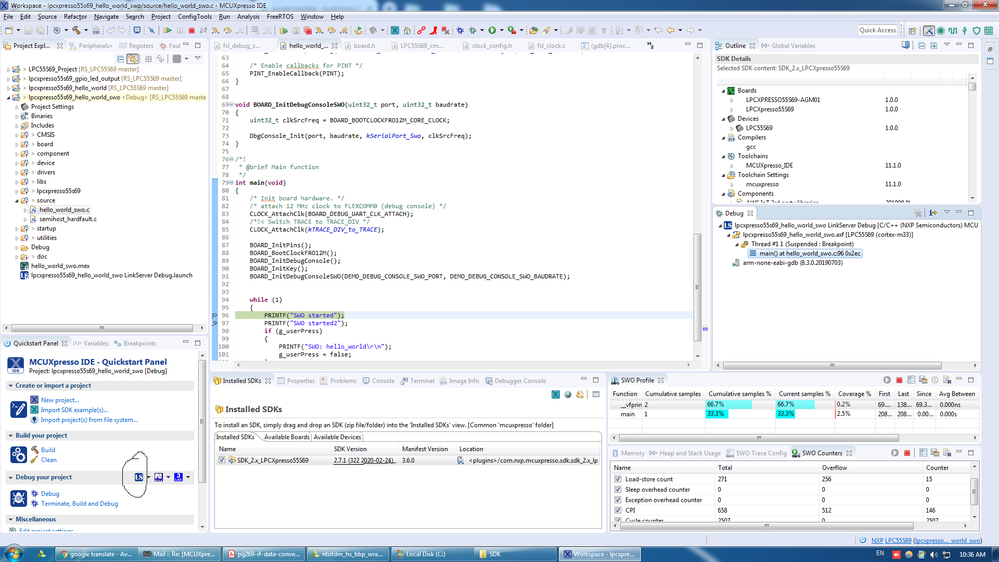Toggle the CPI counter checkbox
This screenshot has width=999, height=562.
coord(618,510)
